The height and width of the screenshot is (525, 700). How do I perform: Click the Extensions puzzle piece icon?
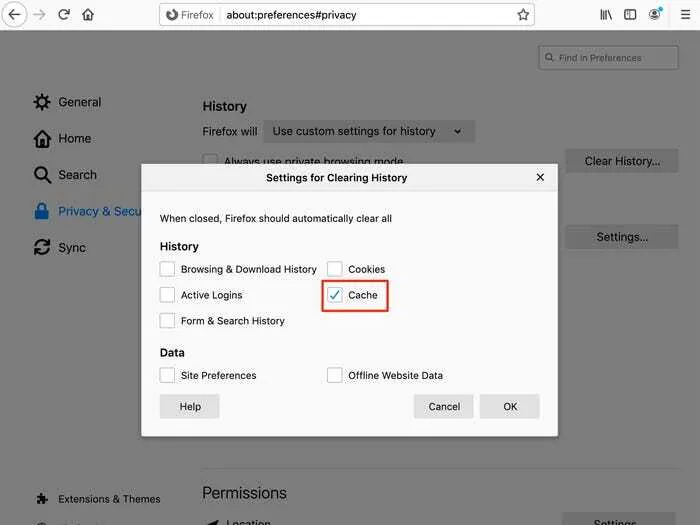(42, 499)
